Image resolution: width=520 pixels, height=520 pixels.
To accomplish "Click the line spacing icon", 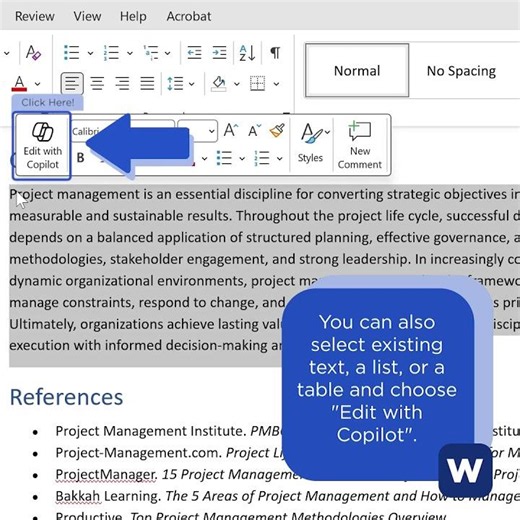I will tap(175, 83).
